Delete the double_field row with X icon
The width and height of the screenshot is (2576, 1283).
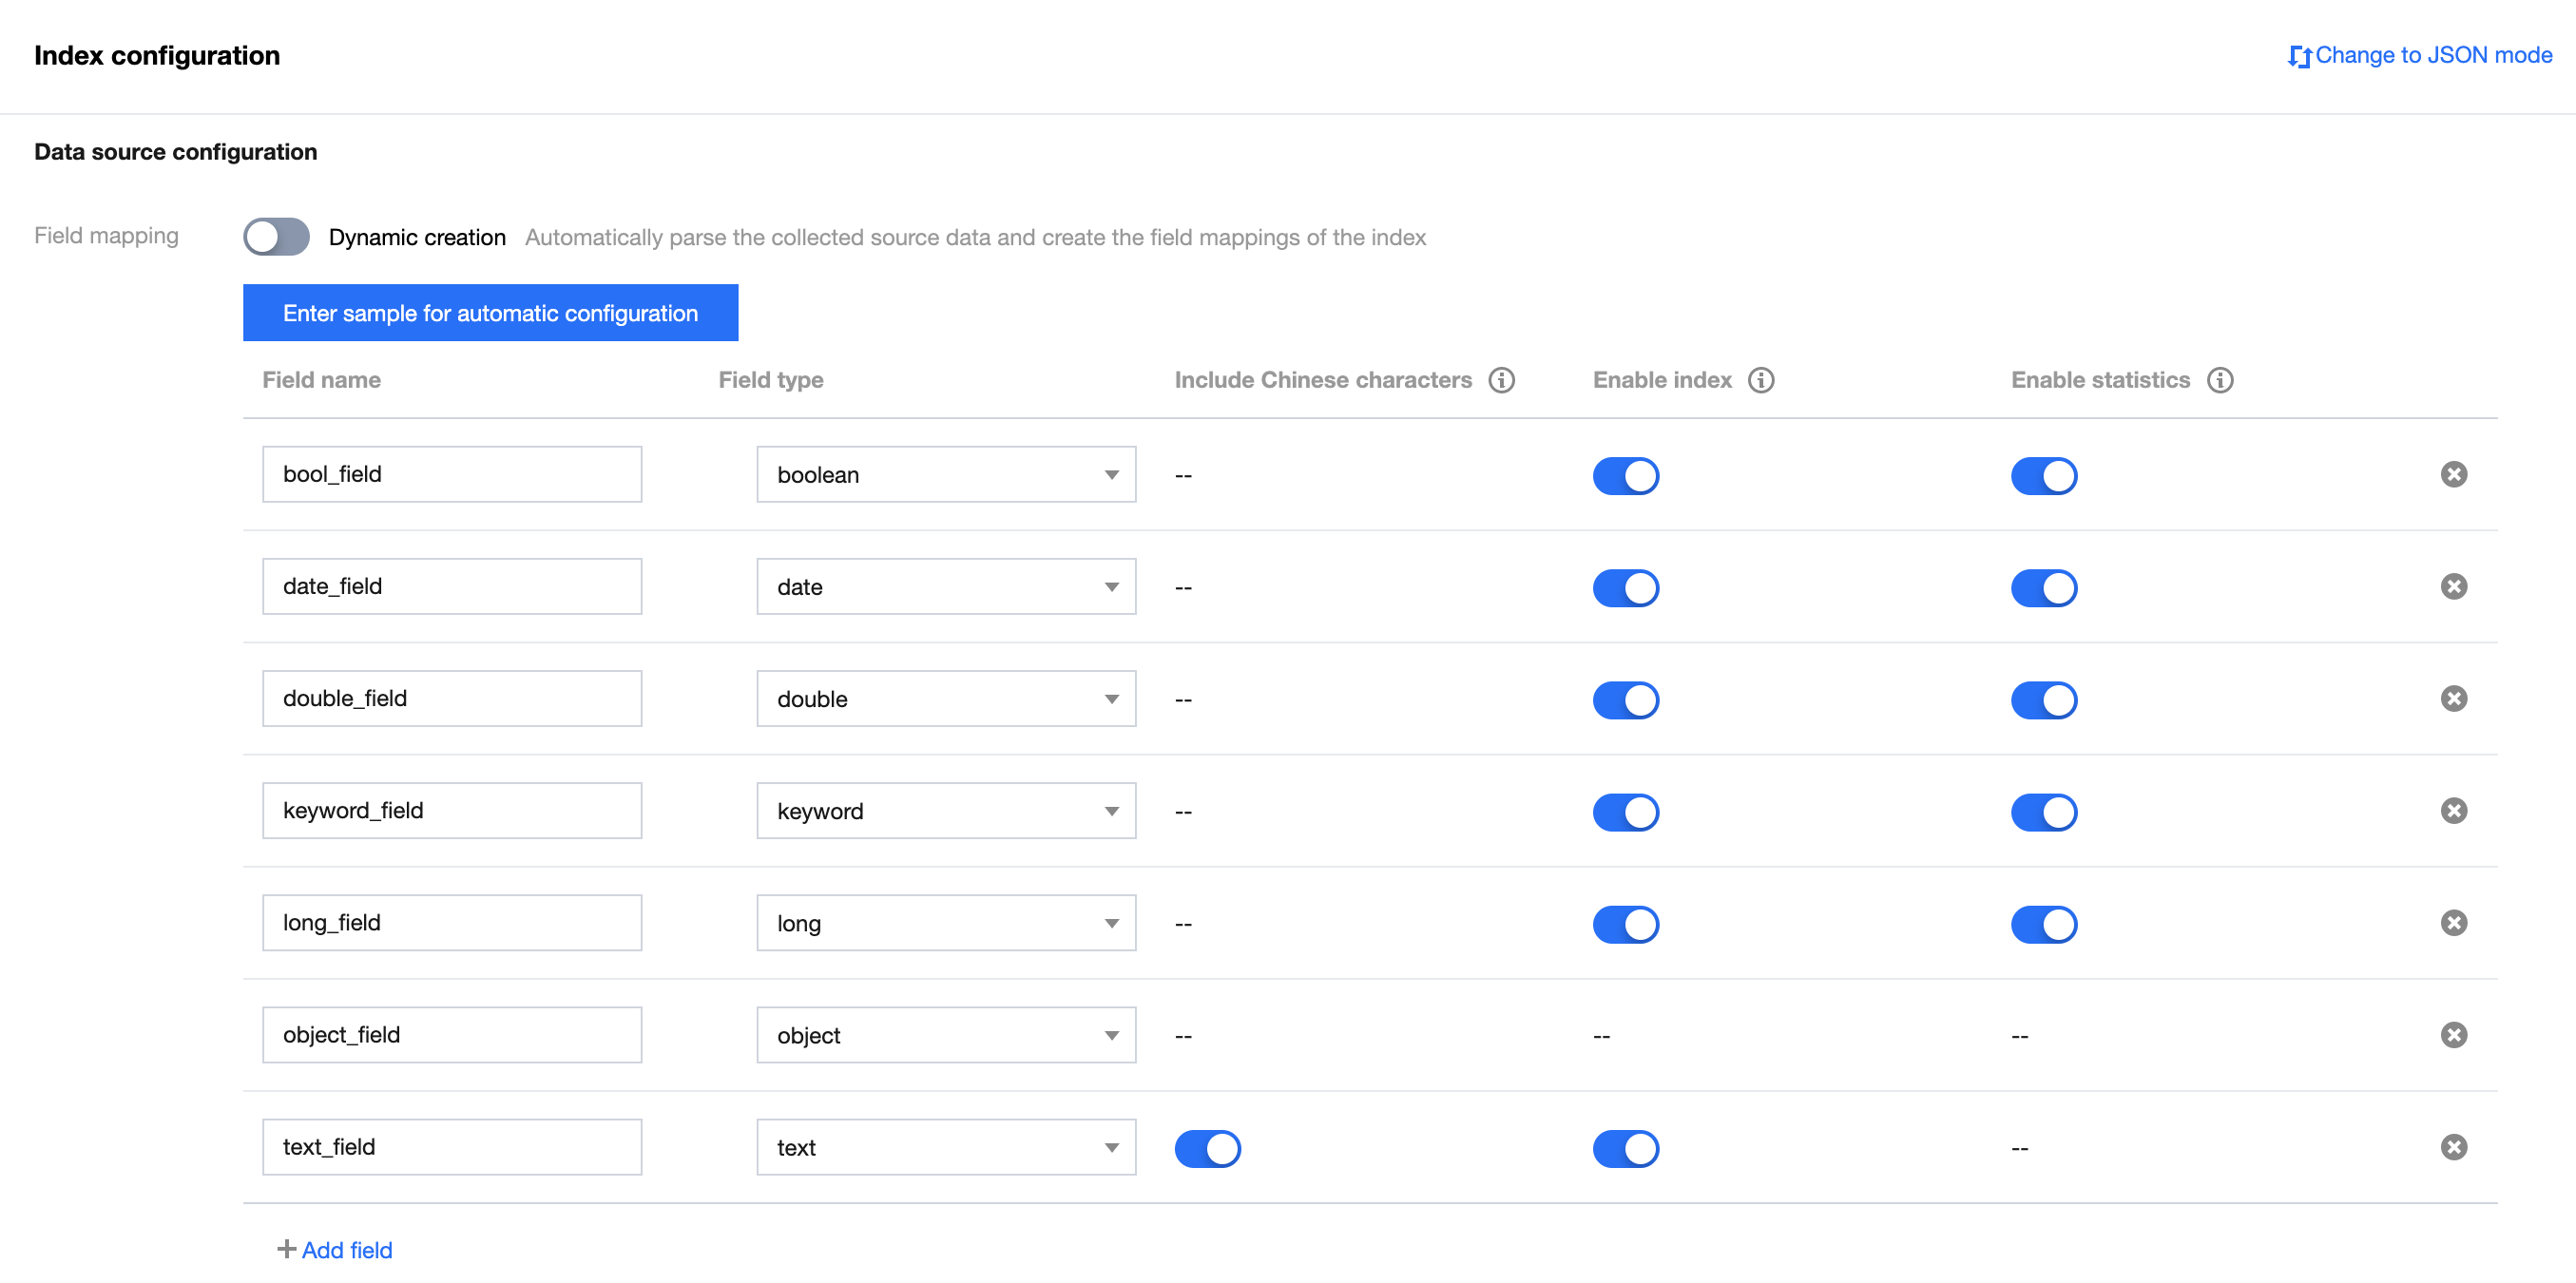coord(2453,698)
